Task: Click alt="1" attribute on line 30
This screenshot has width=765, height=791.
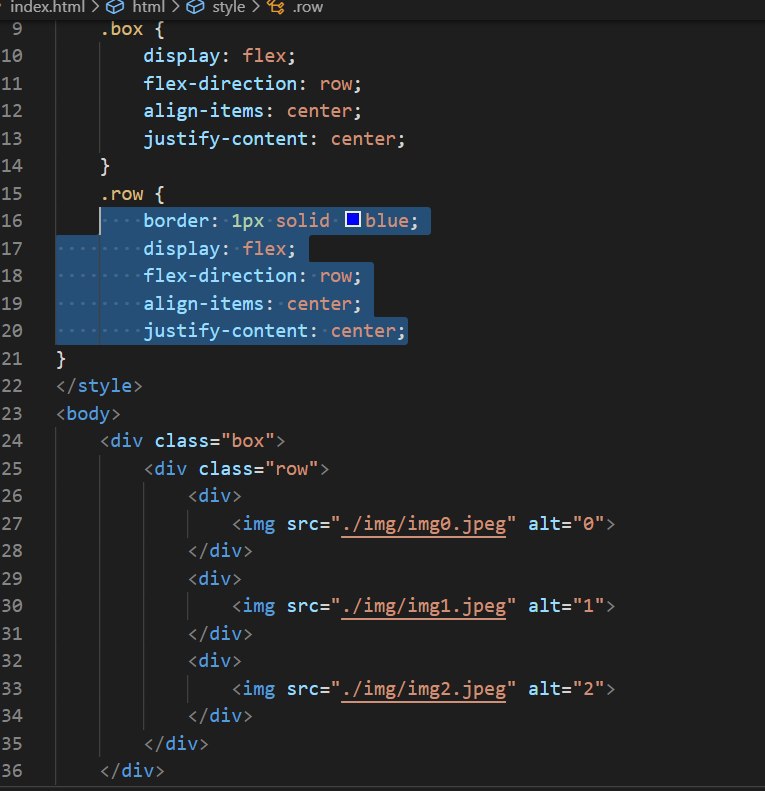Action: pos(566,605)
